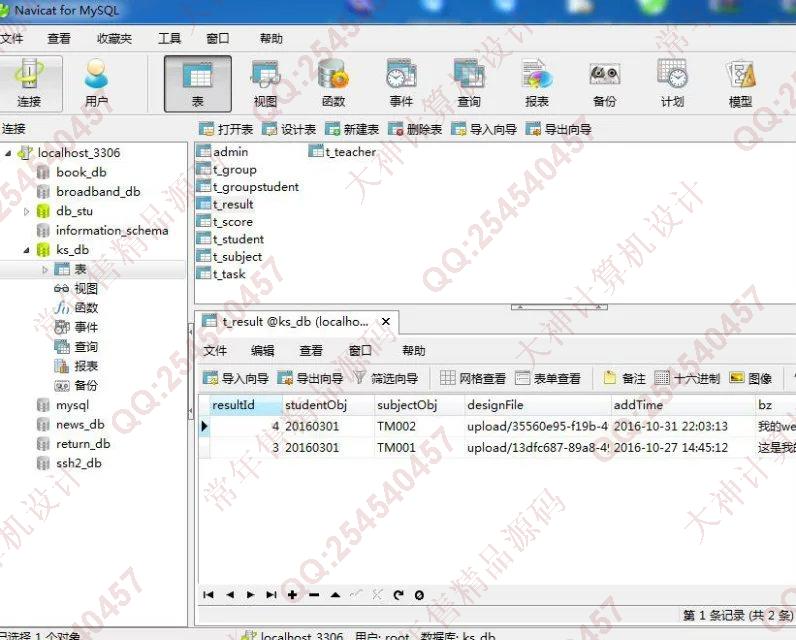Select the t_groupstudent table
796x640 pixels.
point(248,187)
